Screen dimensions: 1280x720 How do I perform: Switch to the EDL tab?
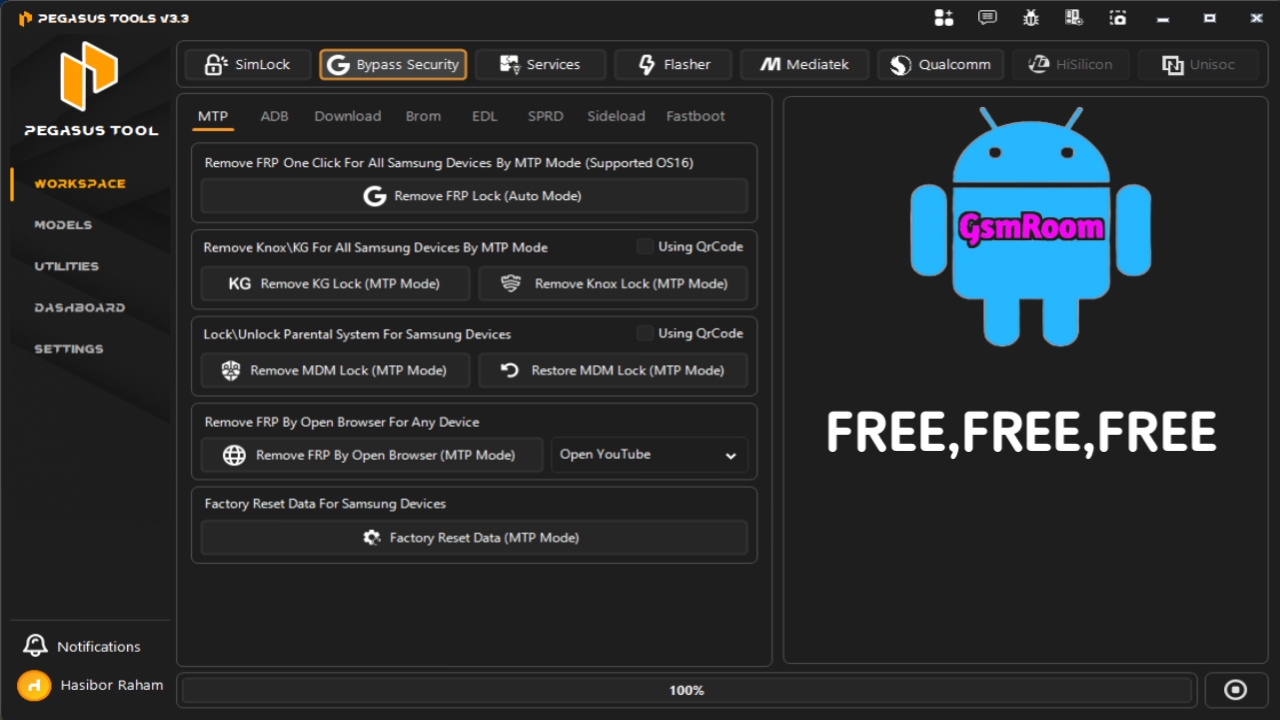pyautogui.click(x=485, y=116)
